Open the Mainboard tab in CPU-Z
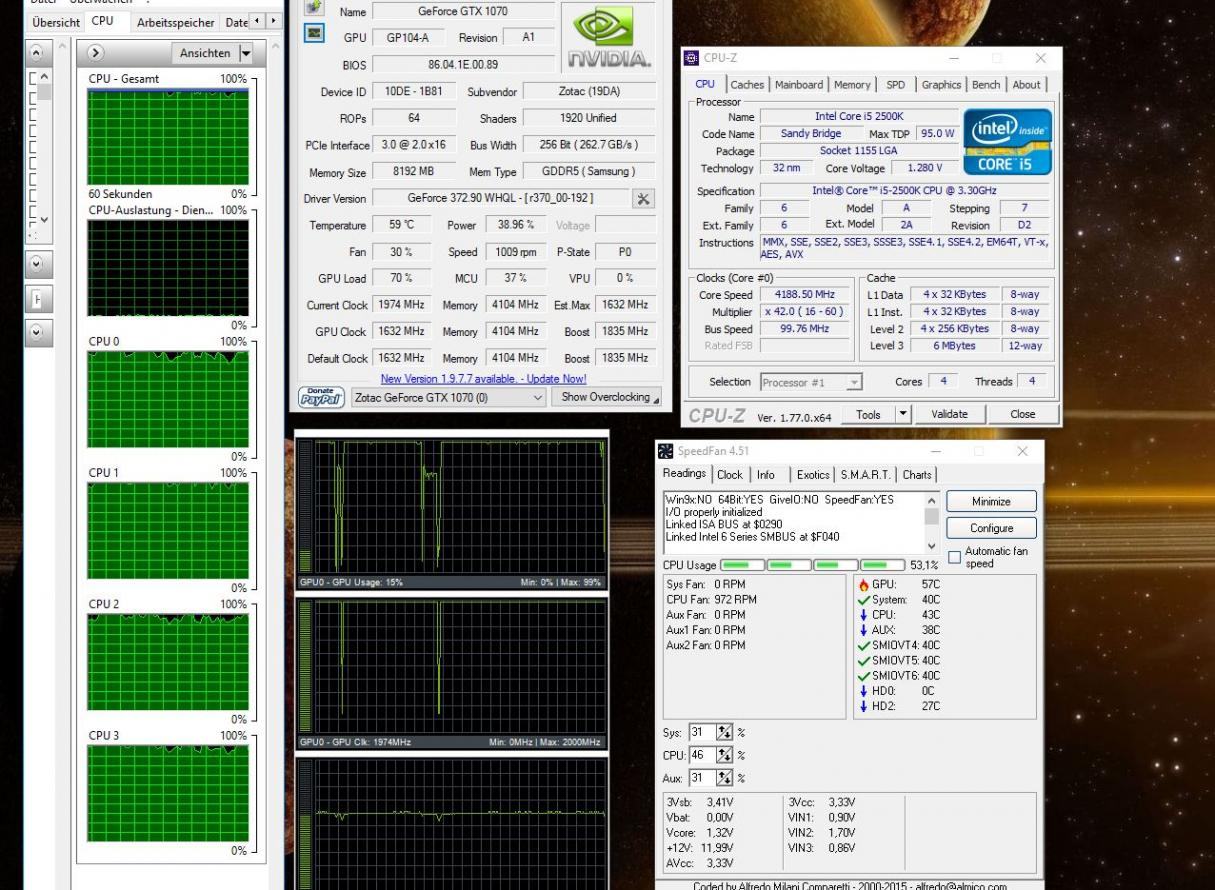1215x890 pixels. click(799, 85)
